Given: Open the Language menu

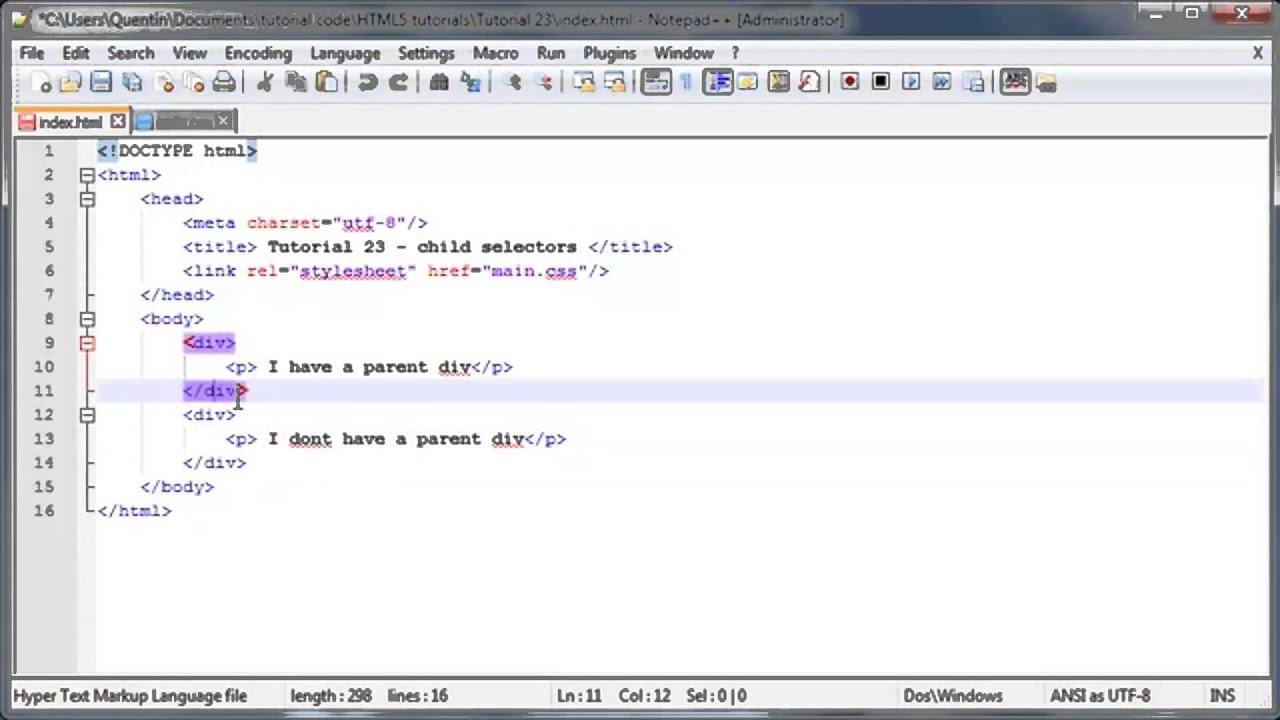Looking at the screenshot, I should (345, 53).
